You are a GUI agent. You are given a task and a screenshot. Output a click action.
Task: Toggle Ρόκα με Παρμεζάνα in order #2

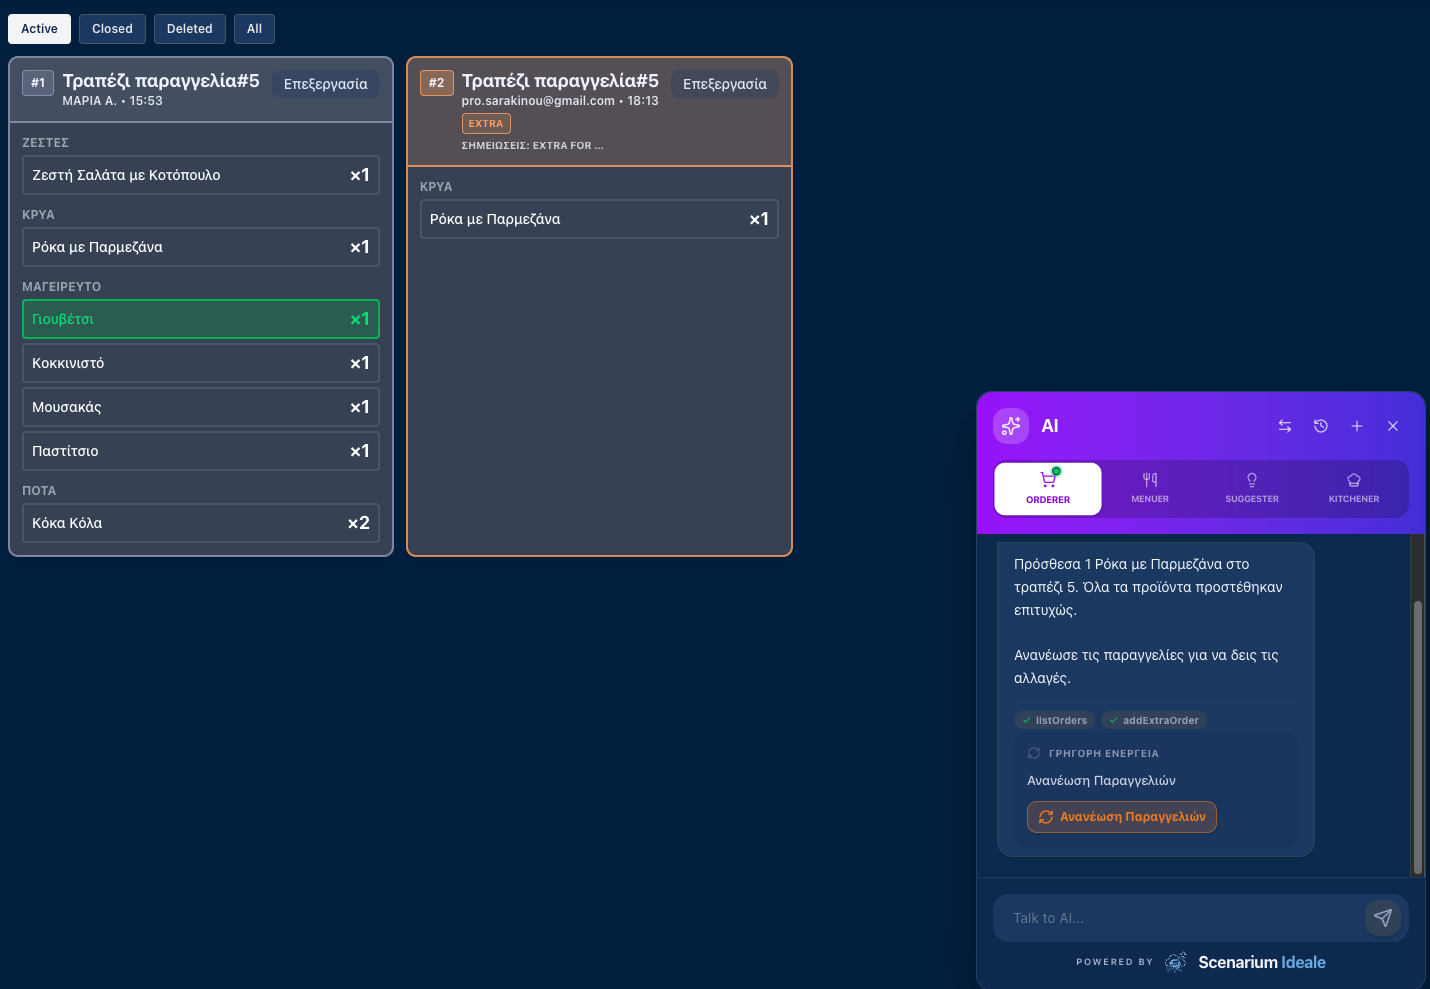click(599, 219)
